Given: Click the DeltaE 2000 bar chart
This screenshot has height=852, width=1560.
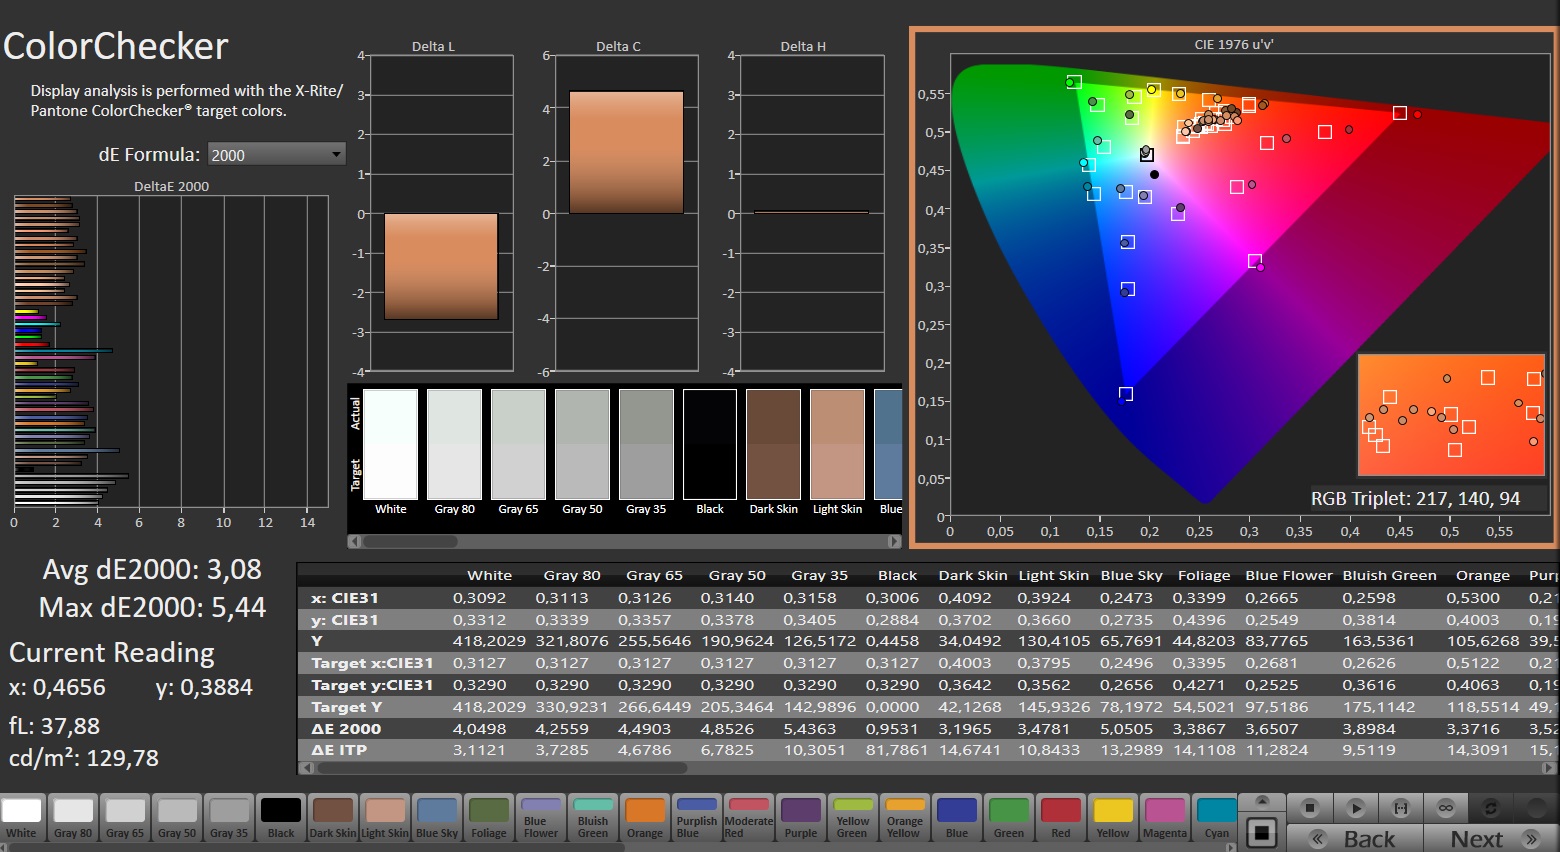Looking at the screenshot, I should pyautogui.click(x=171, y=350).
